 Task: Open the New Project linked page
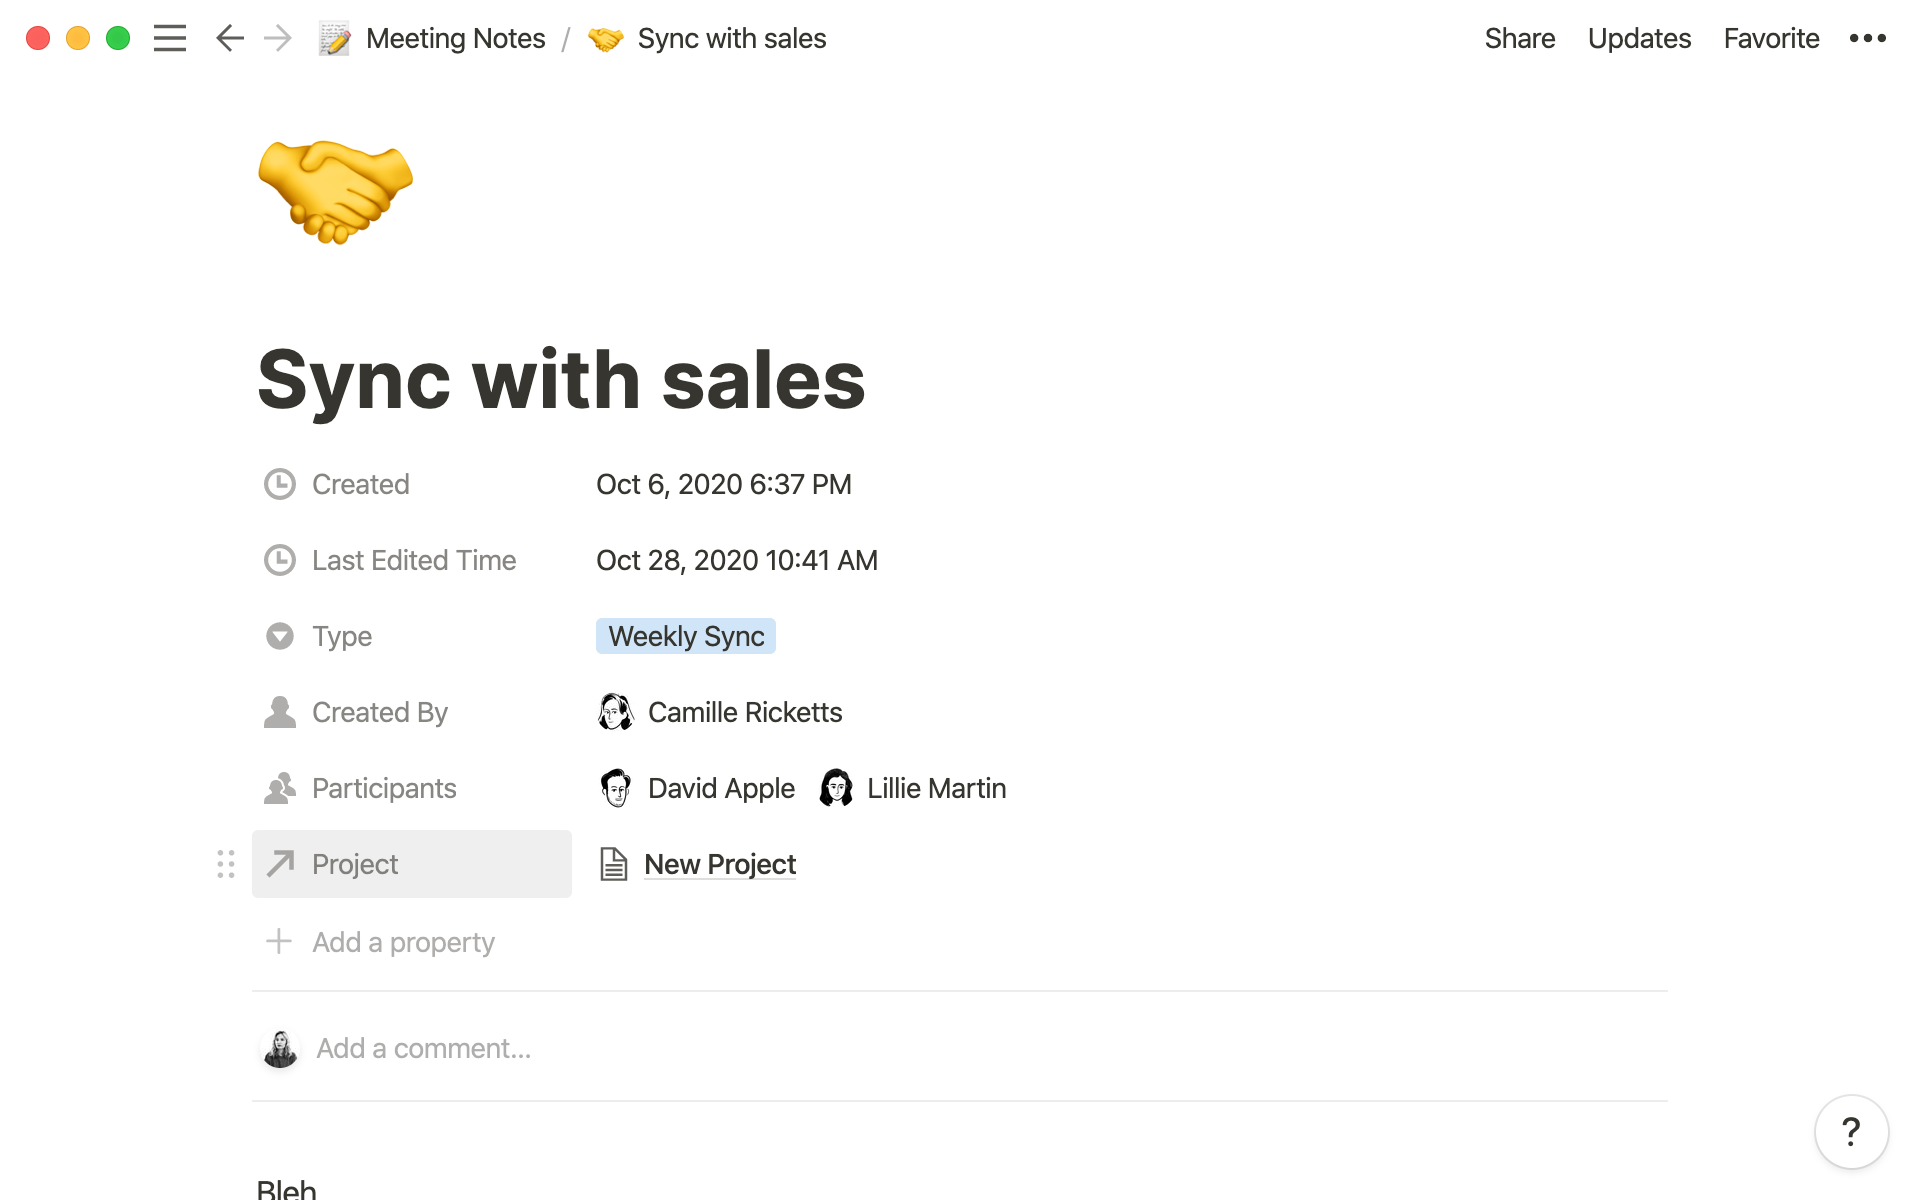(x=720, y=864)
